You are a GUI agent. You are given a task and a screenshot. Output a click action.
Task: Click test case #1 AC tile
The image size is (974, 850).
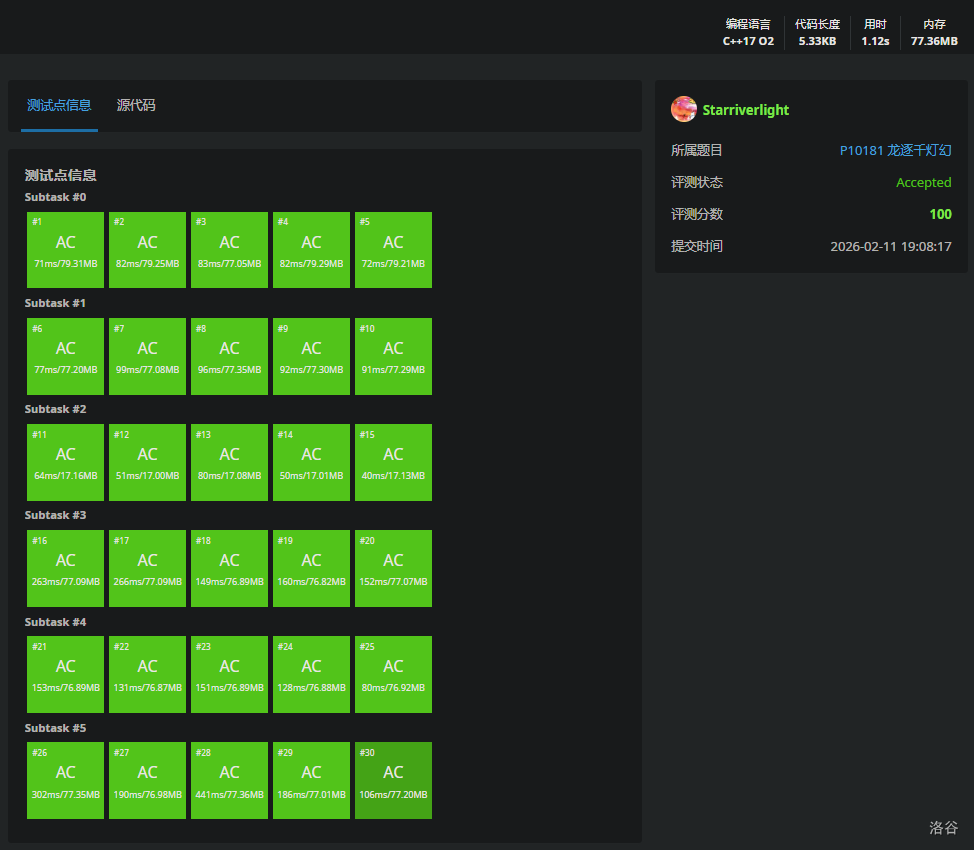(x=66, y=250)
